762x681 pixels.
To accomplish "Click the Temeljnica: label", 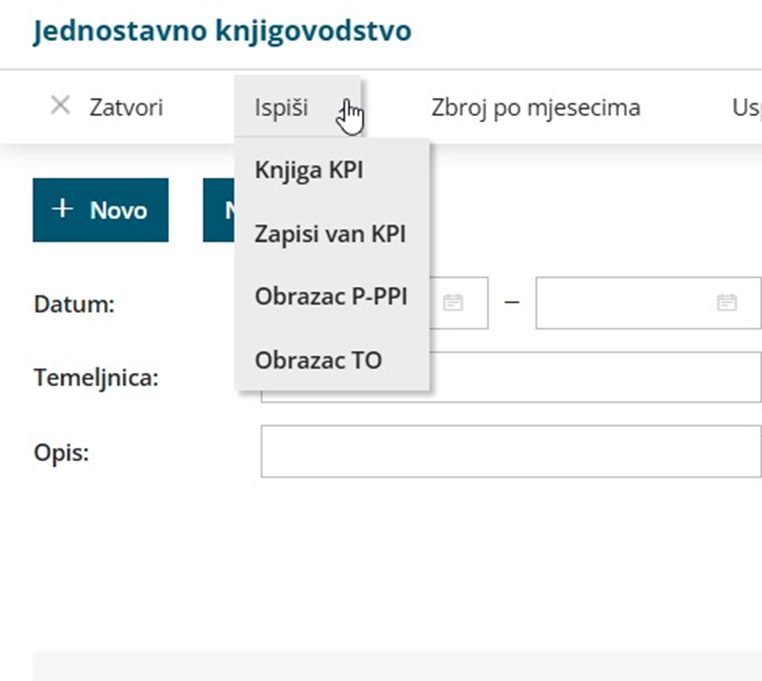I will [x=96, y=378].
